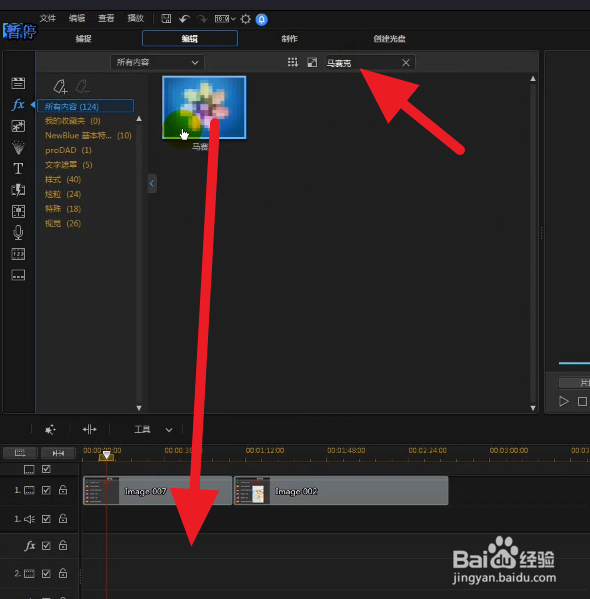The height and width of the screenshot is (599, 590).
Task: Toggle the fx track checkbox
Action: [x=46, y=546]
